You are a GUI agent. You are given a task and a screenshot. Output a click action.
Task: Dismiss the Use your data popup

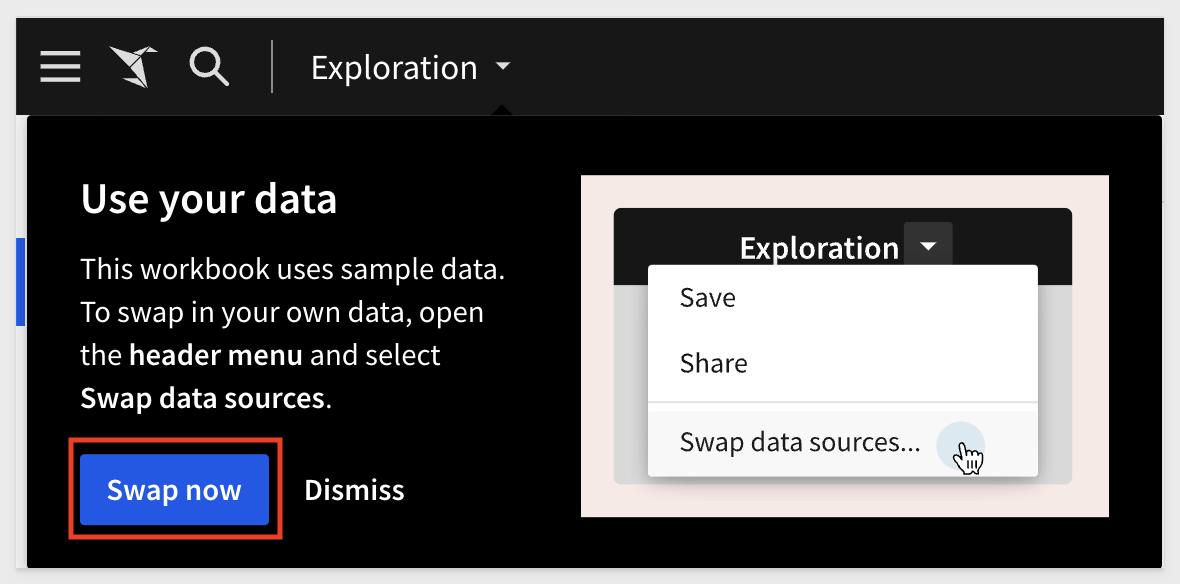coord(353,490)
